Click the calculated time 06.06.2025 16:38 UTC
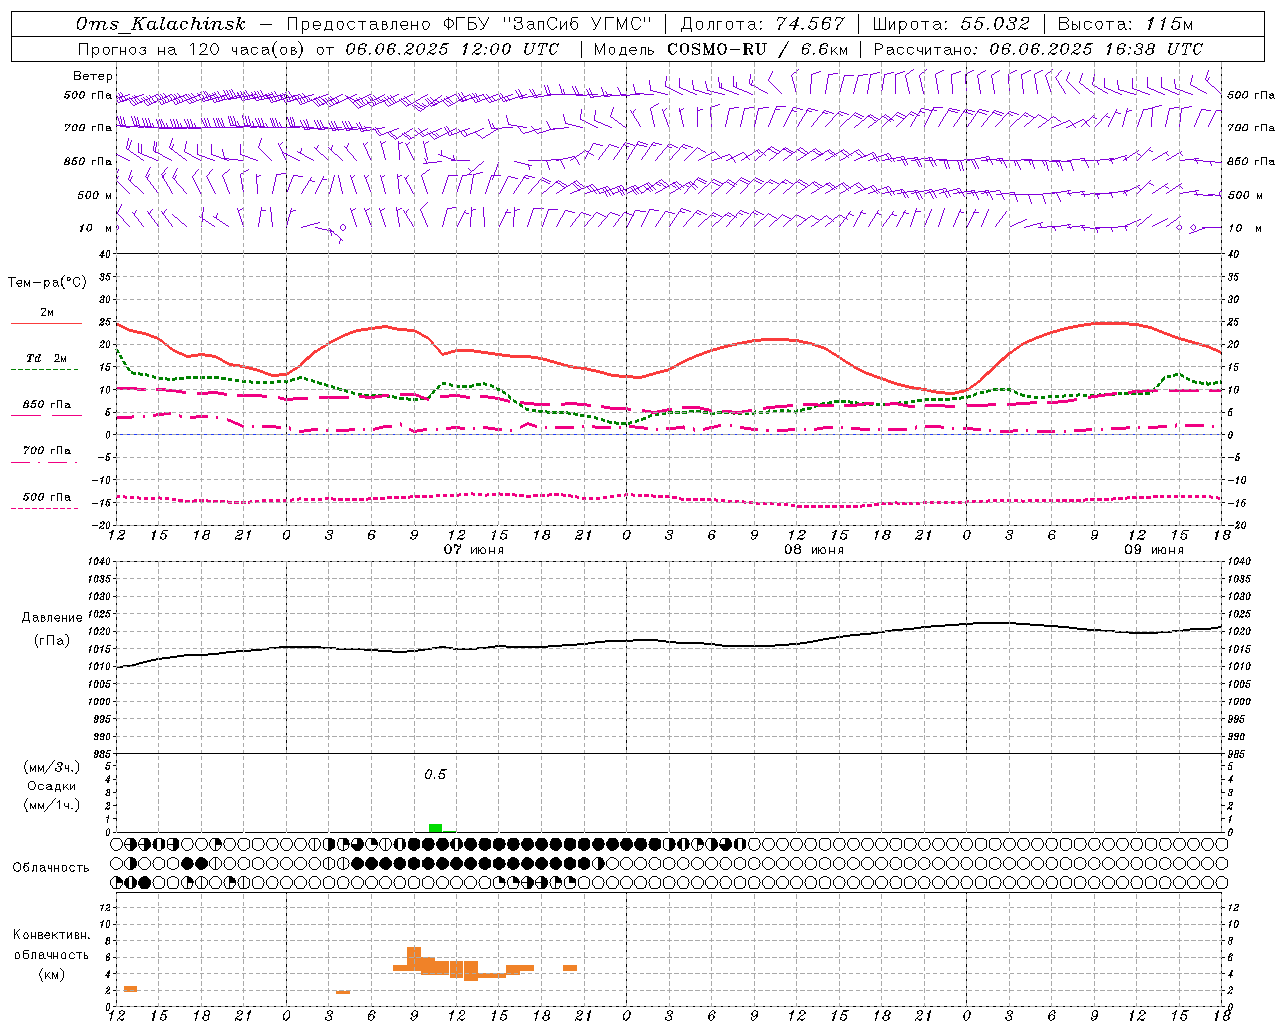Viewport: 1280px width, 1024px height. click(1095, 49)
